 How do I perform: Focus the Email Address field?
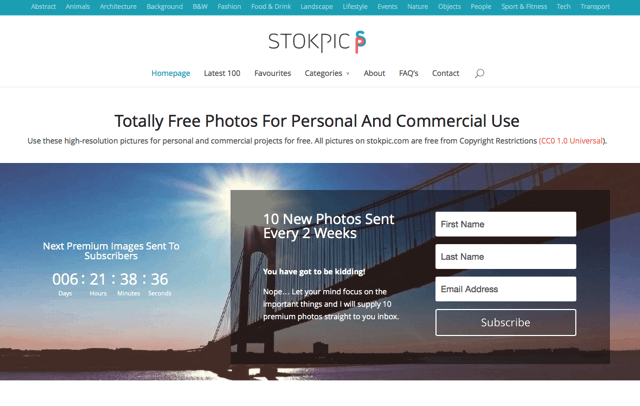pyautogui.click(x=506, y=289)
